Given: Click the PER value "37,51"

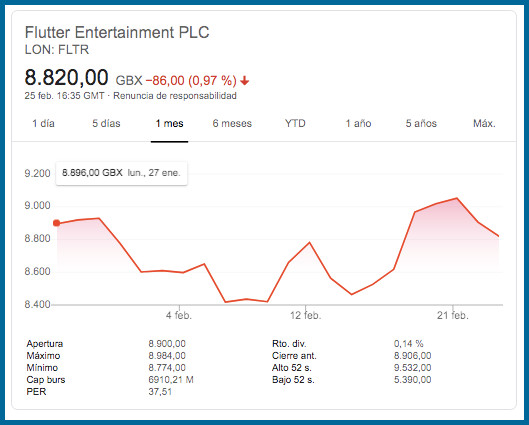Looking at the screenshot, I should point(160,392).
